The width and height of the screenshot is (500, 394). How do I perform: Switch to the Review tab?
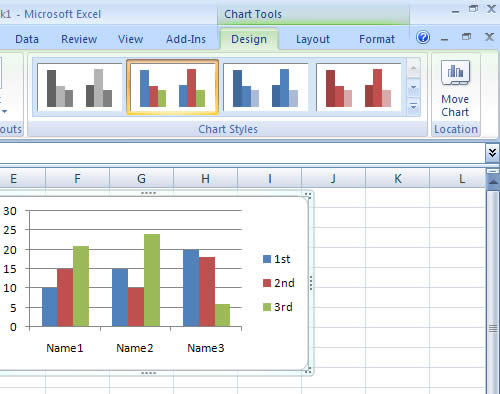(x=79, y=39)
